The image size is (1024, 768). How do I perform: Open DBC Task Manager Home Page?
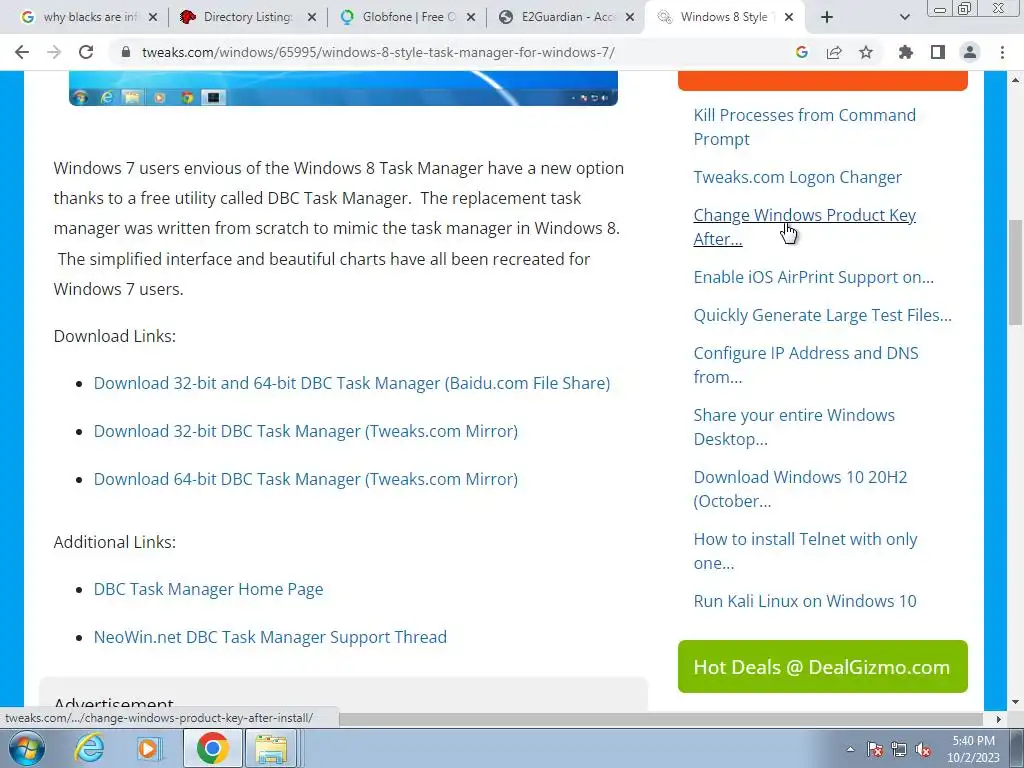[208, 589]
